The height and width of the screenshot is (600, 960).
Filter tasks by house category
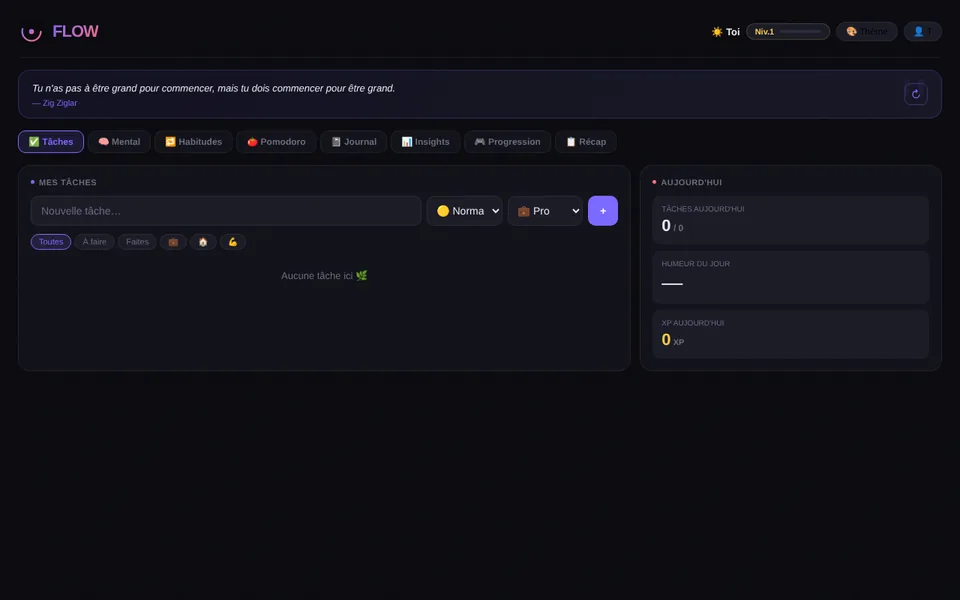pos(203,242)
